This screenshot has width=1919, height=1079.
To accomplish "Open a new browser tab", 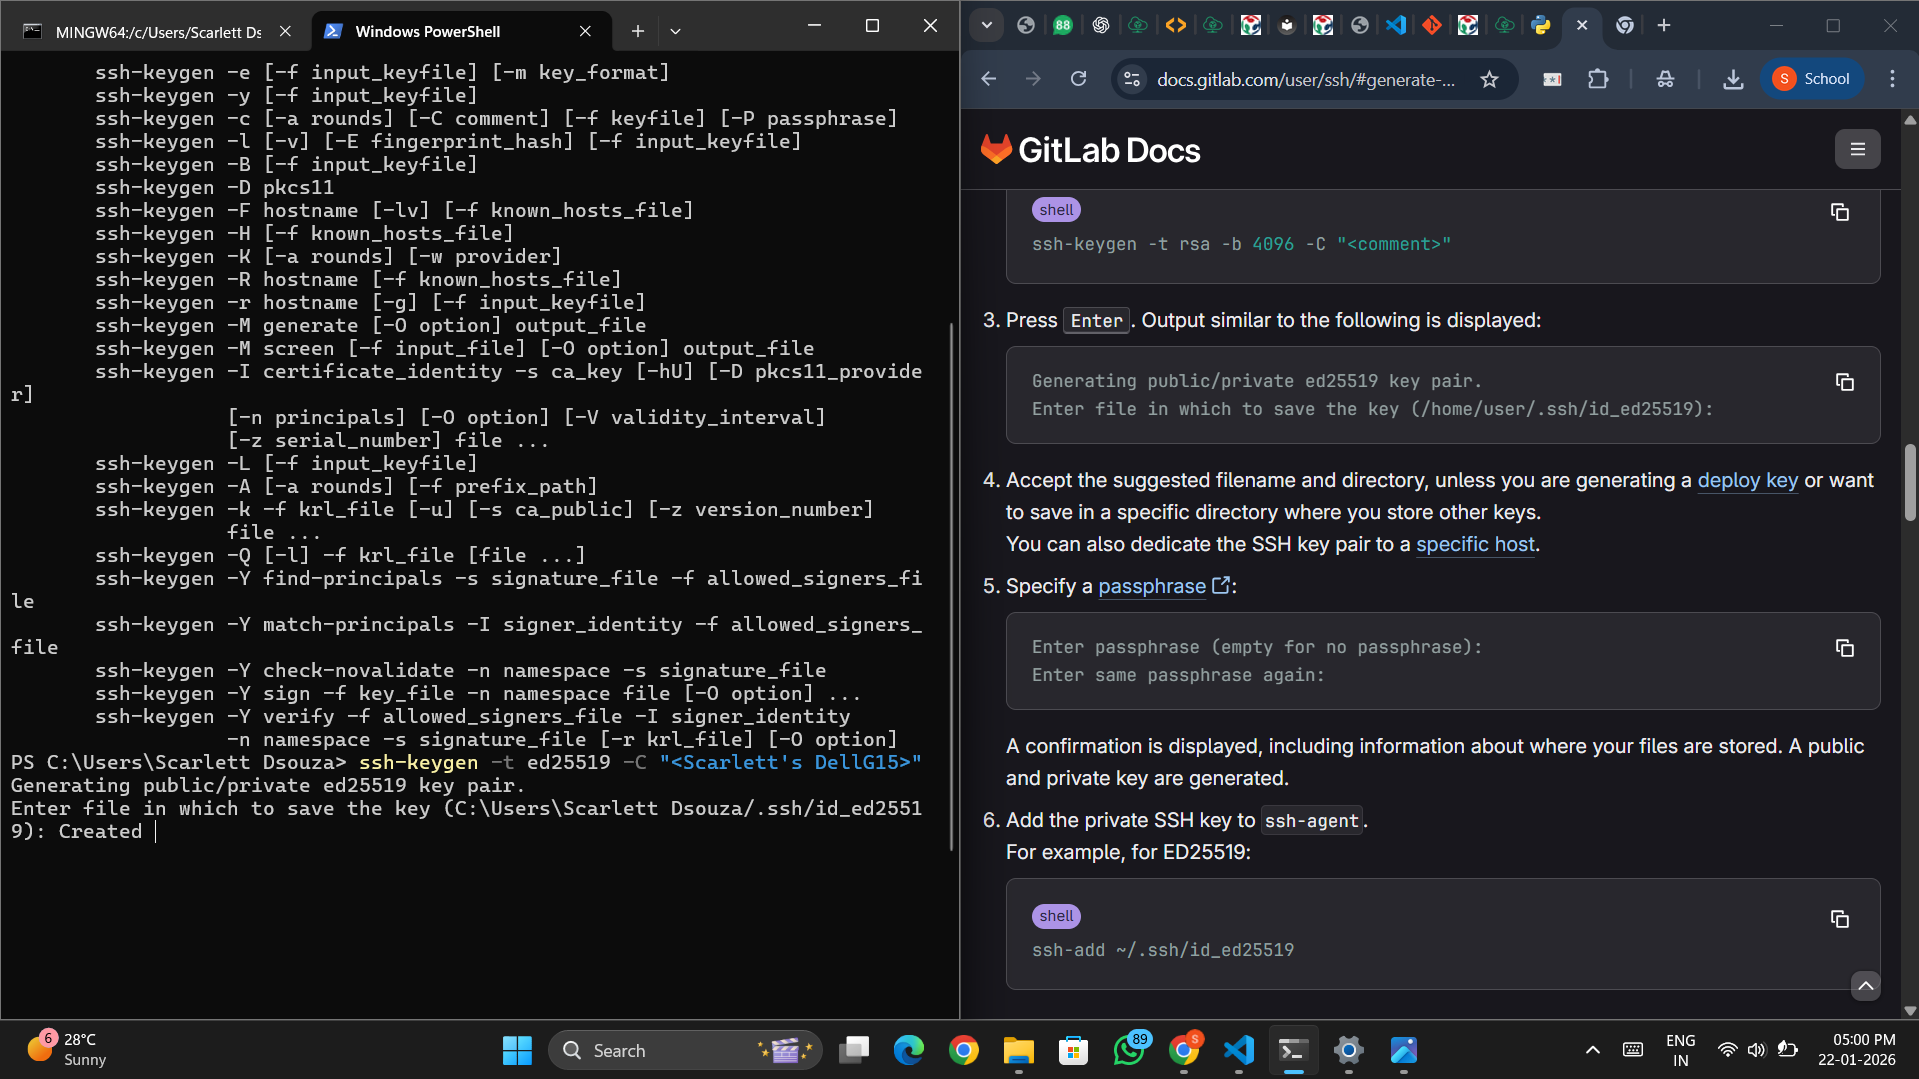I will click(x=1664, y=25).
